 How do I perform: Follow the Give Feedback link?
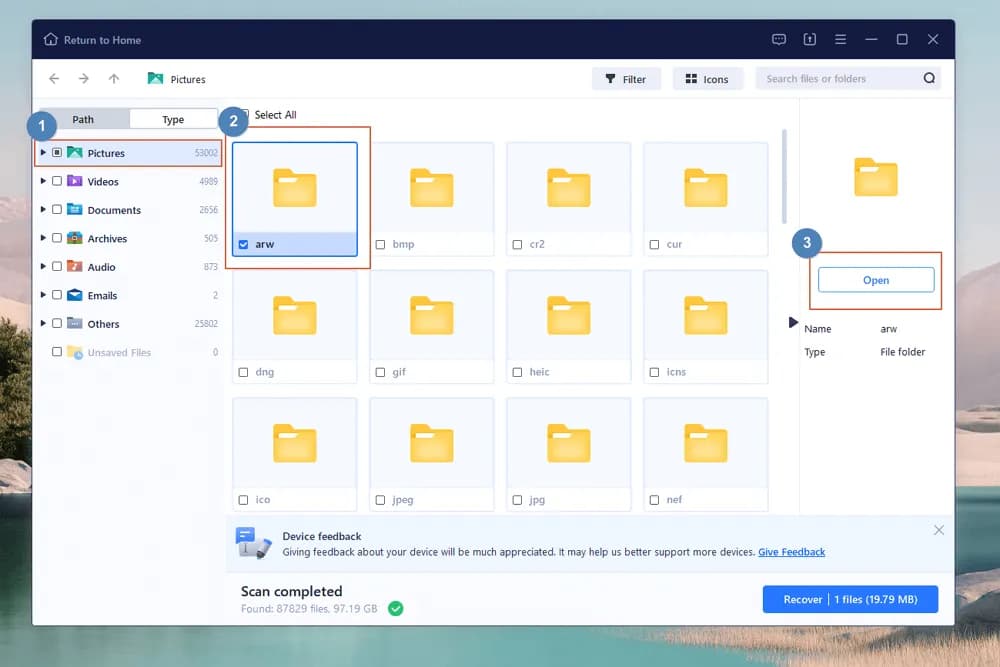click(x=791, y=552)
